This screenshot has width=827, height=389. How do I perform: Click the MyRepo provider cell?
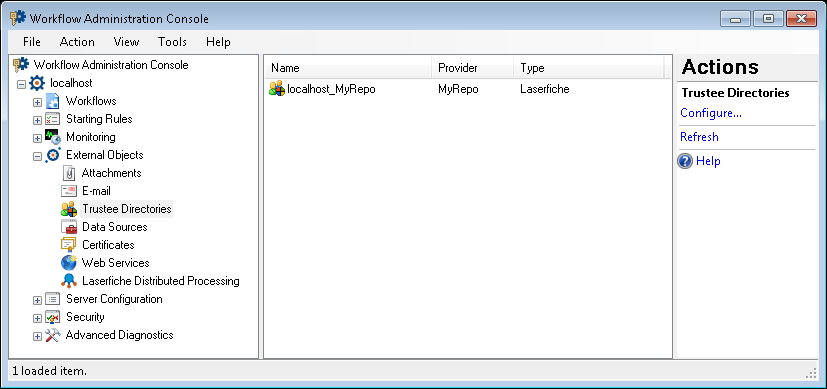coord(458,89)
